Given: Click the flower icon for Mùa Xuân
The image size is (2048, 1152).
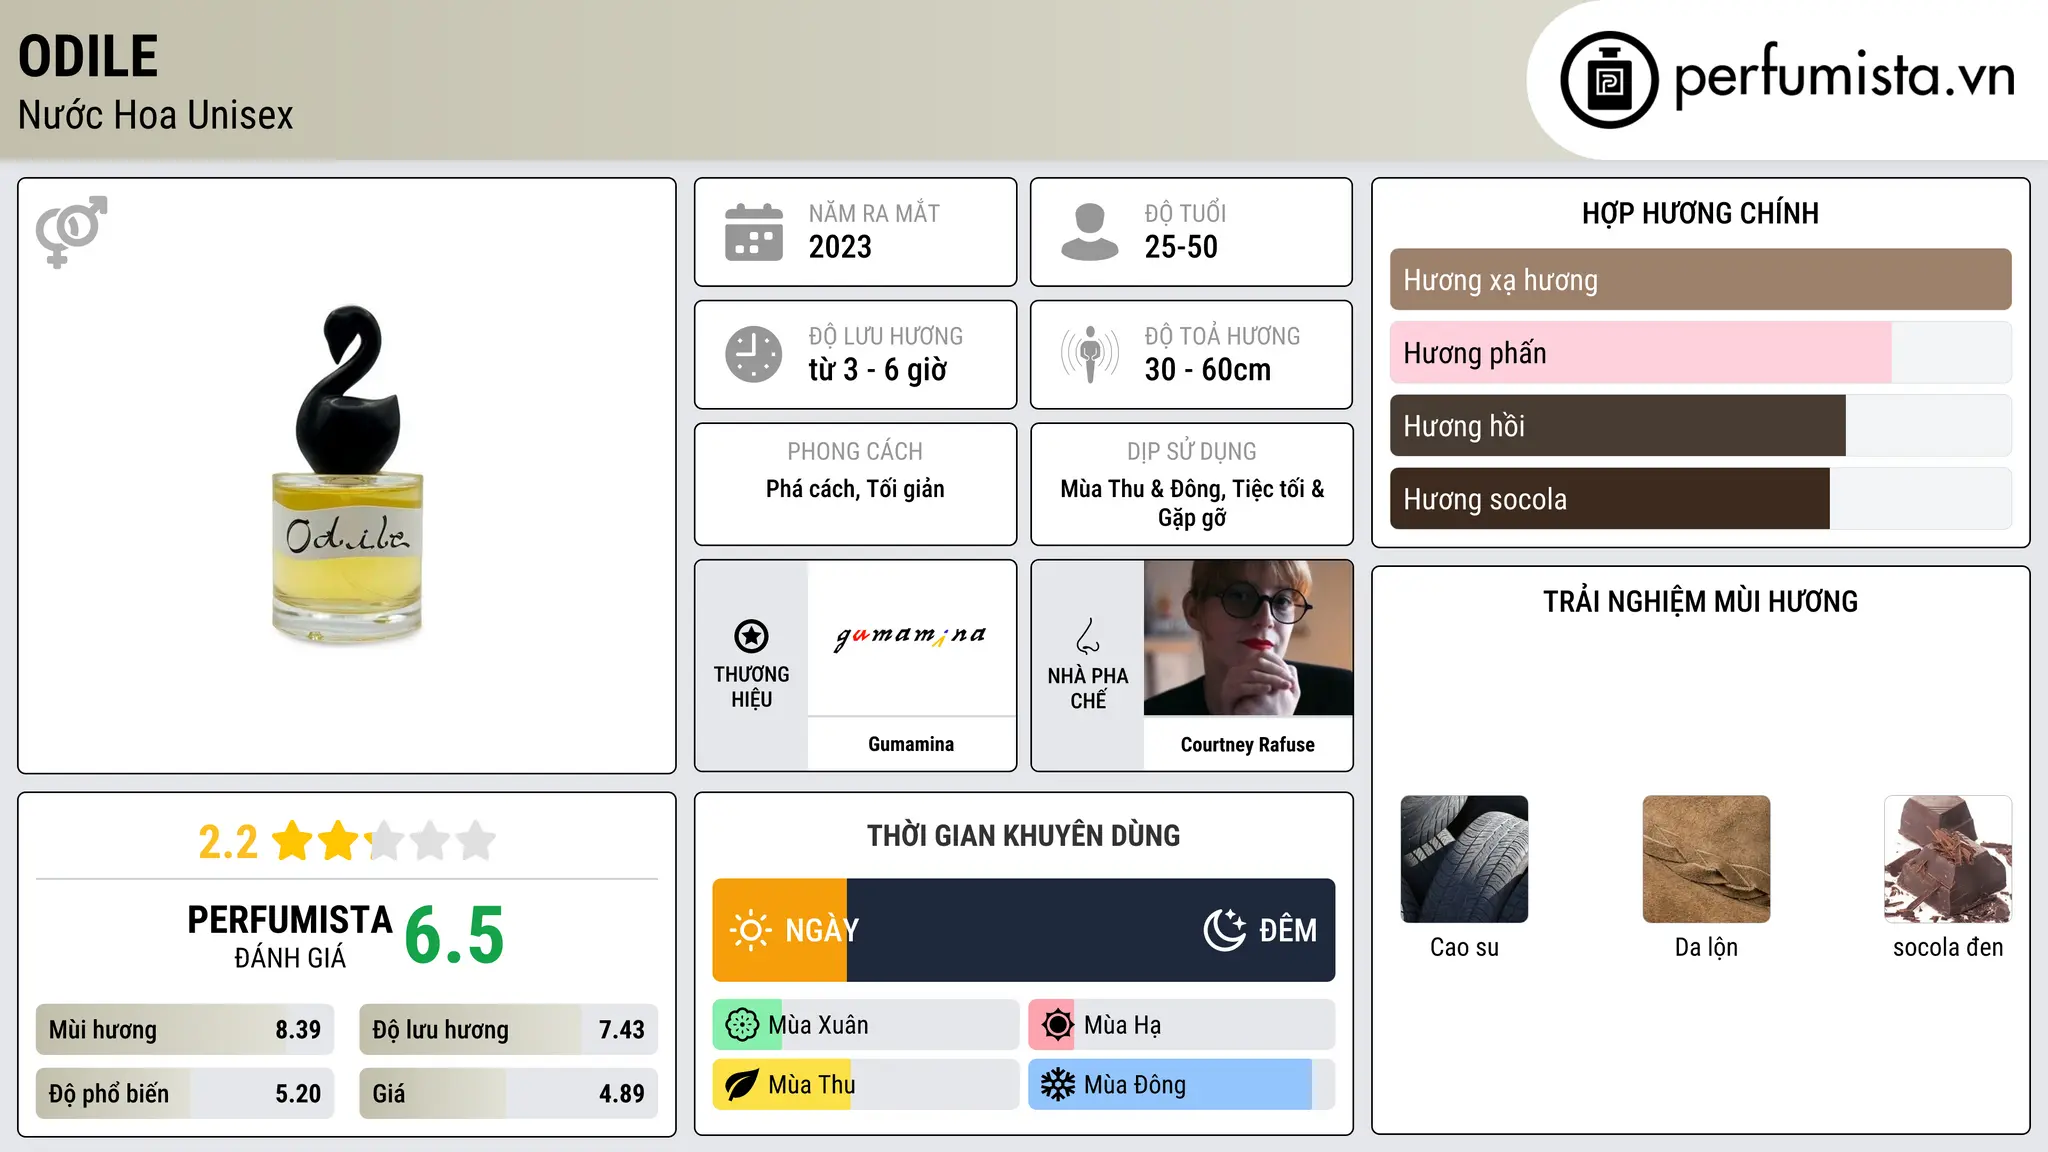Looking at the screenshot, I should [x=742, y=1025].
